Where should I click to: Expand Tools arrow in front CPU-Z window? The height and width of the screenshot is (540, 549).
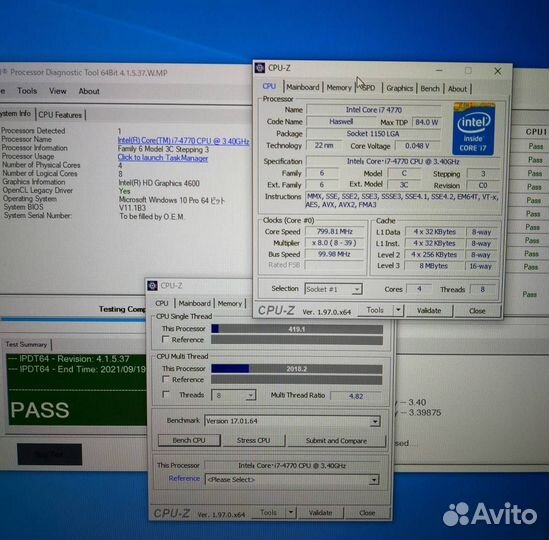click(398, 310)
